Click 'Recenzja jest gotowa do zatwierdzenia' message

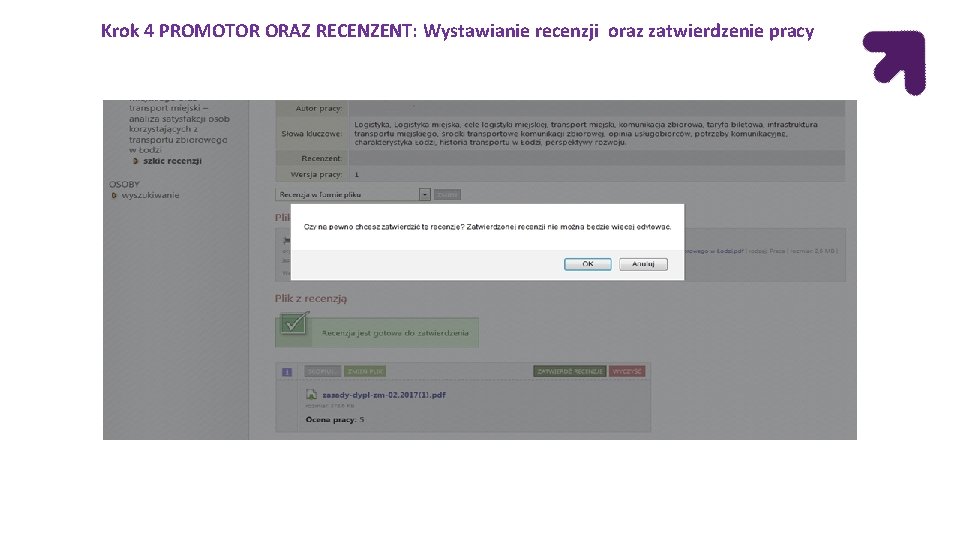[395, 333]
